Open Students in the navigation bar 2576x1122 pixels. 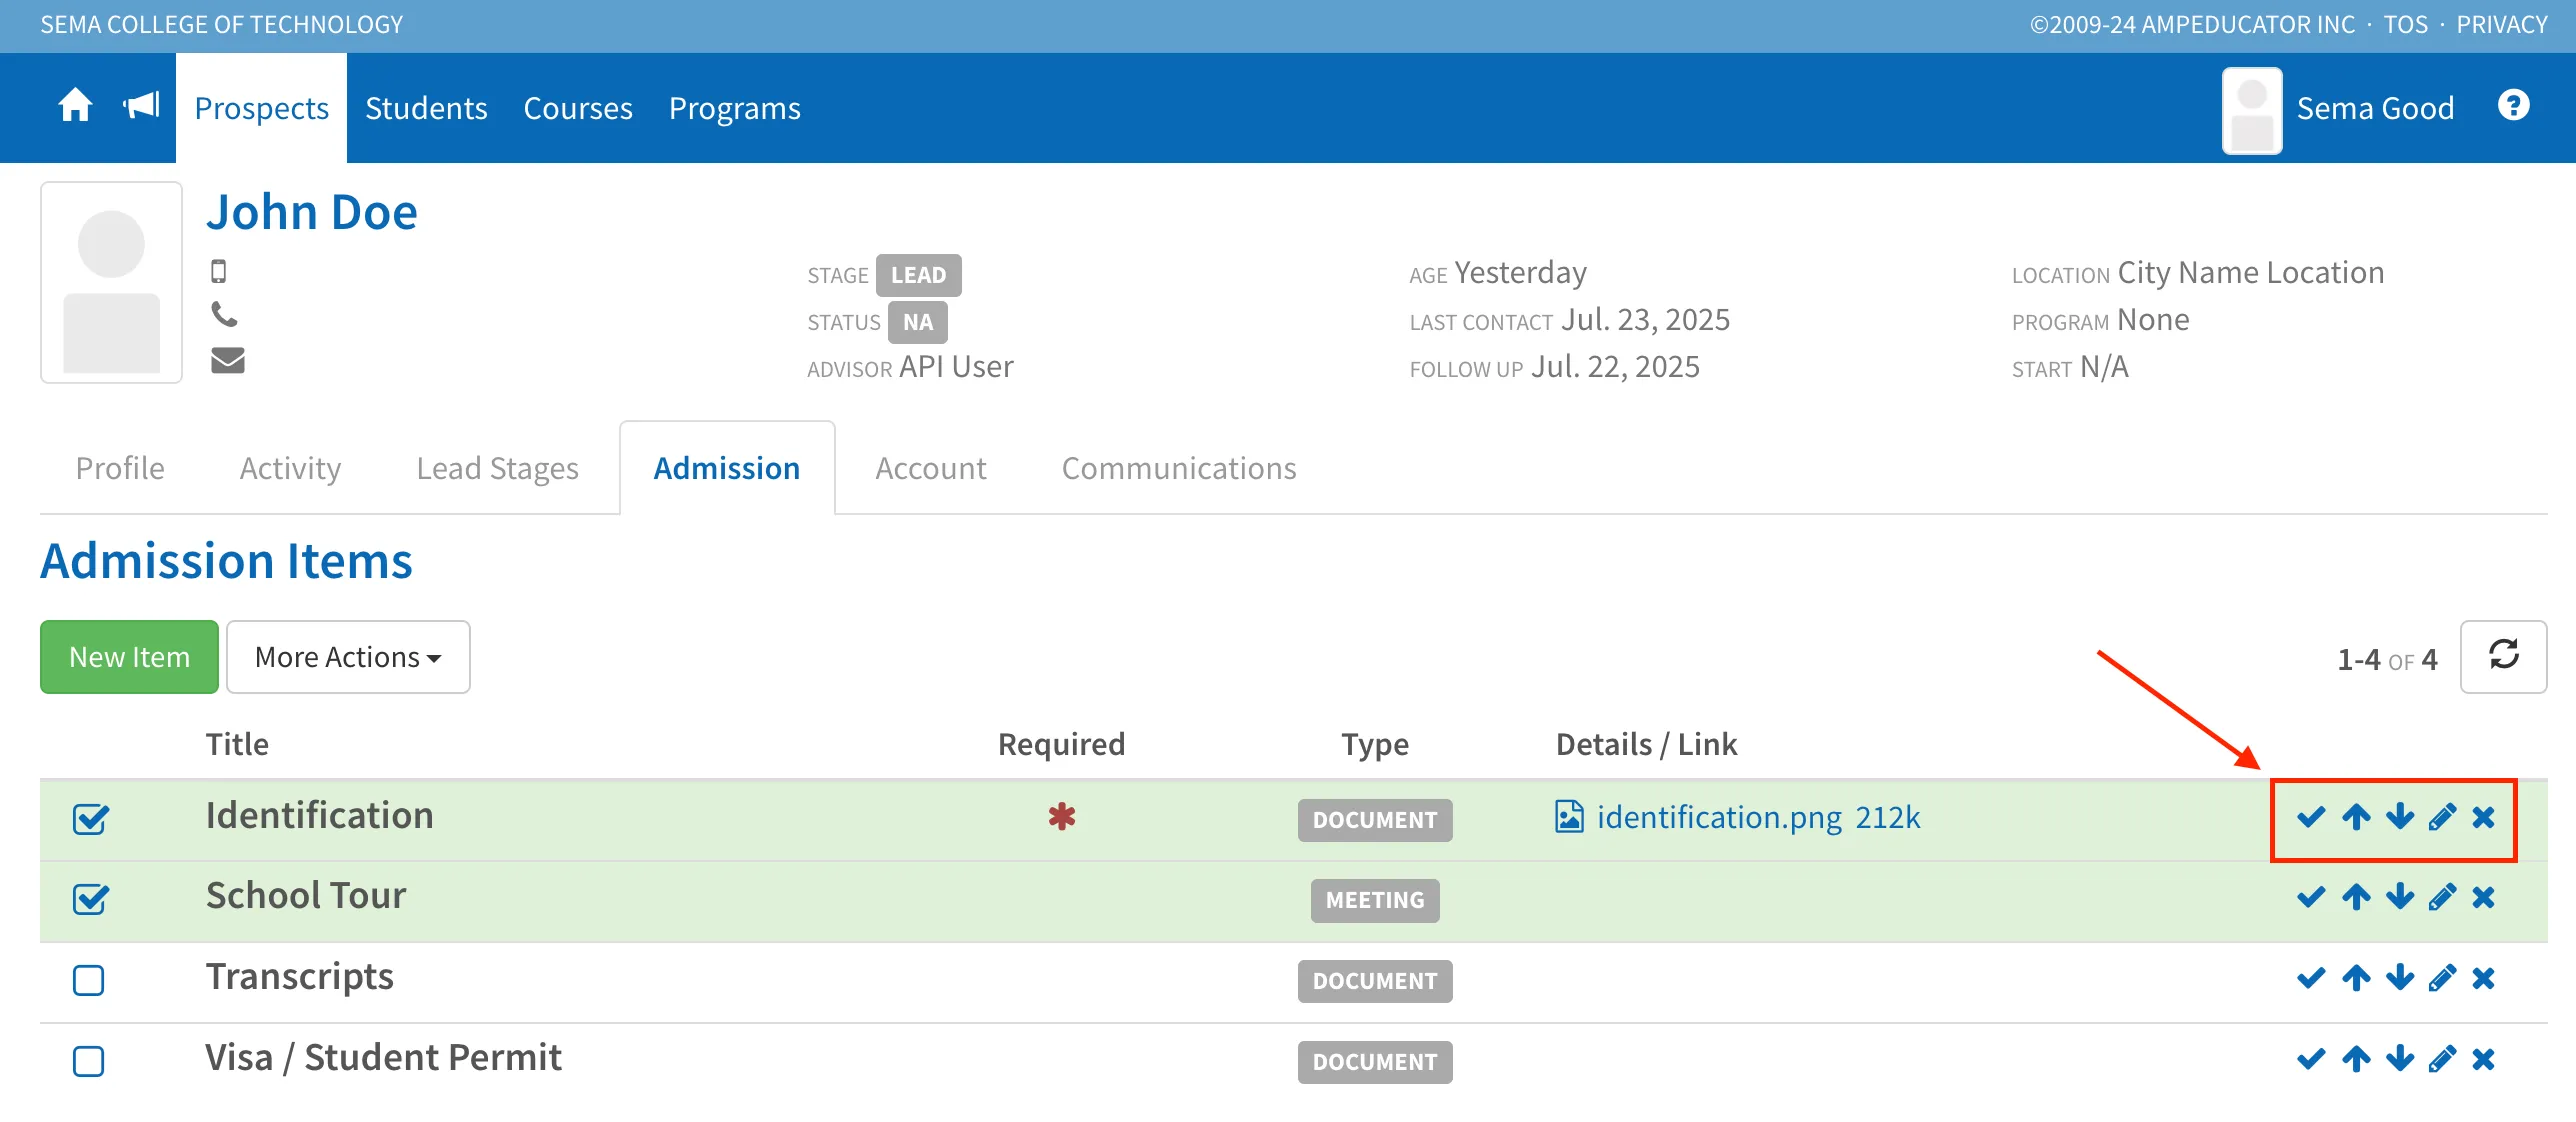426,108
